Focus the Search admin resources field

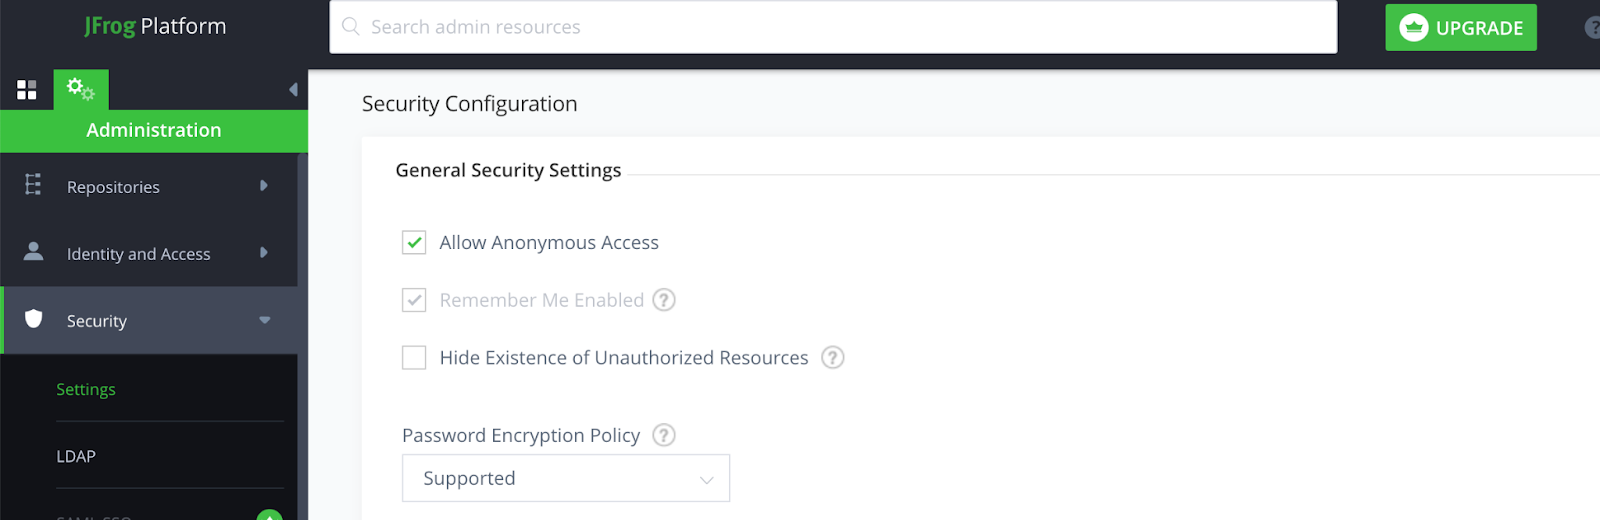click(x=840, y=27)
